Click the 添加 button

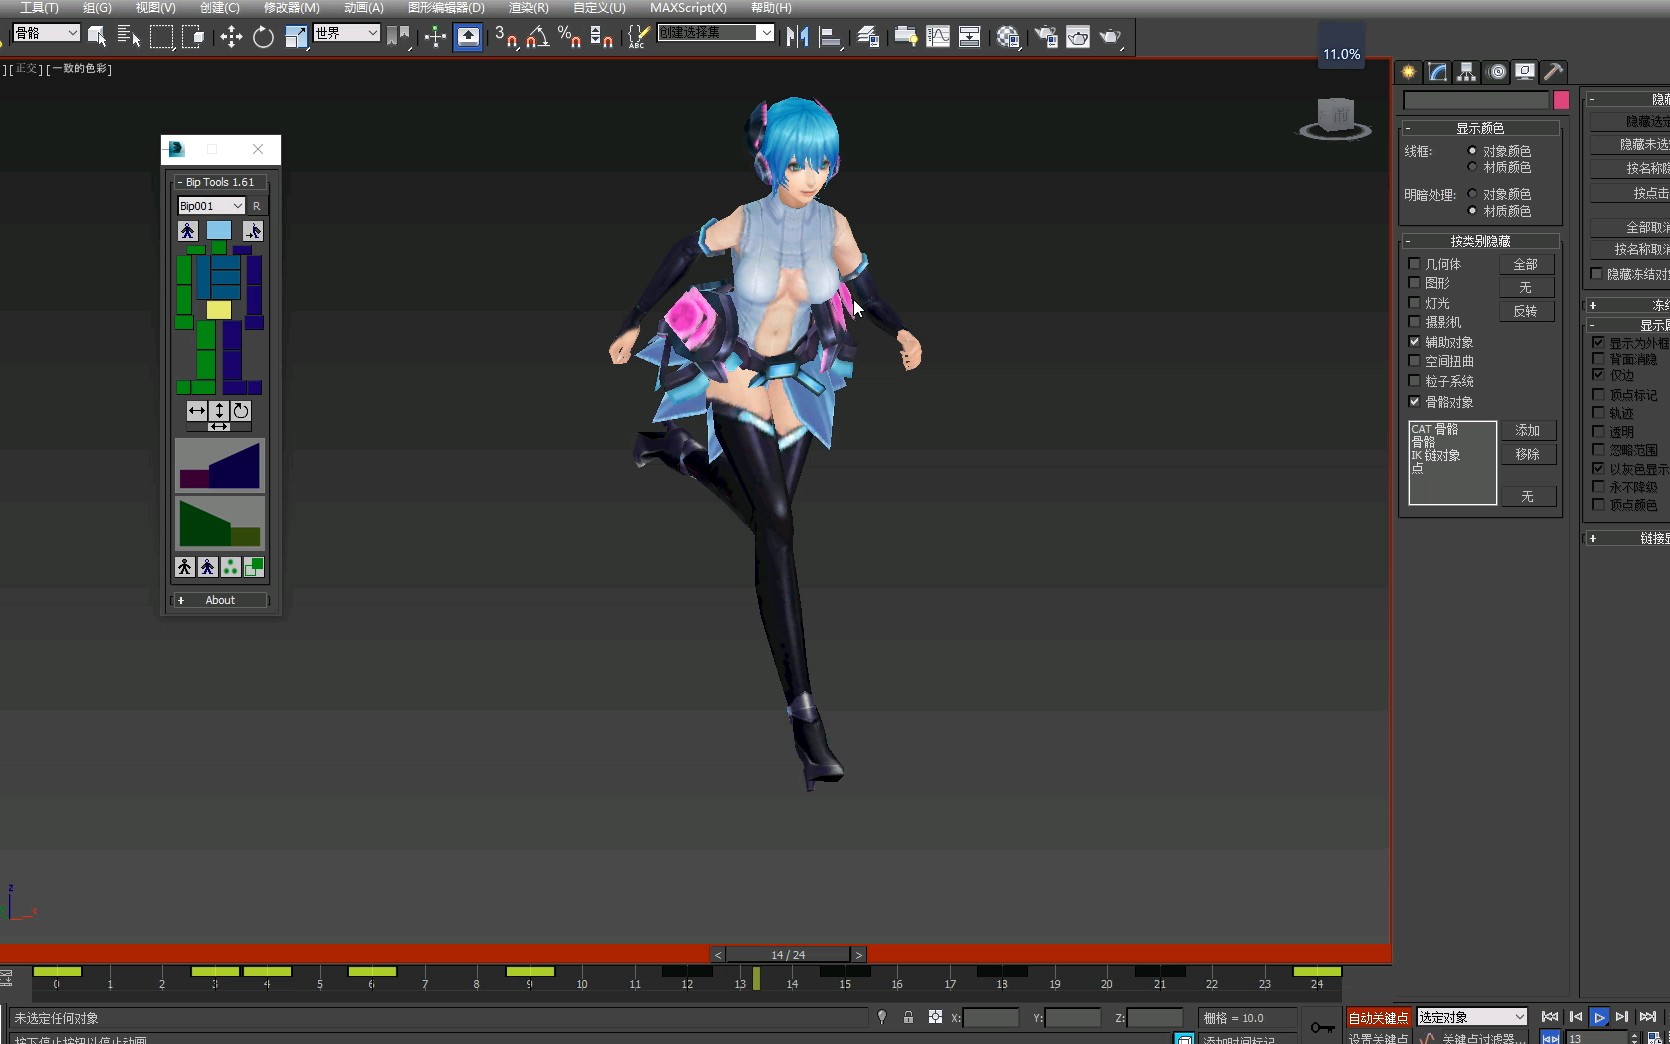pyautogui.click(x=1528, y=430)
